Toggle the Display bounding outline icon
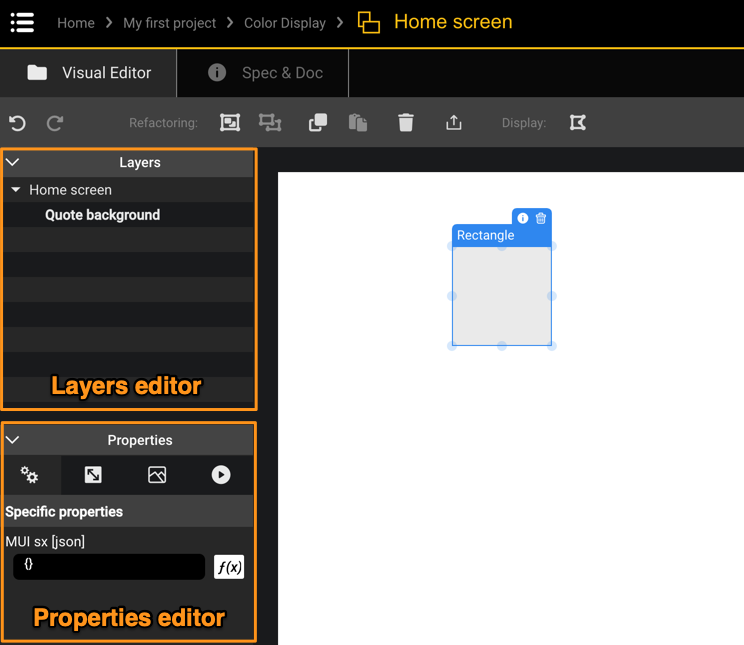744x645 pixels. [578, 122]
